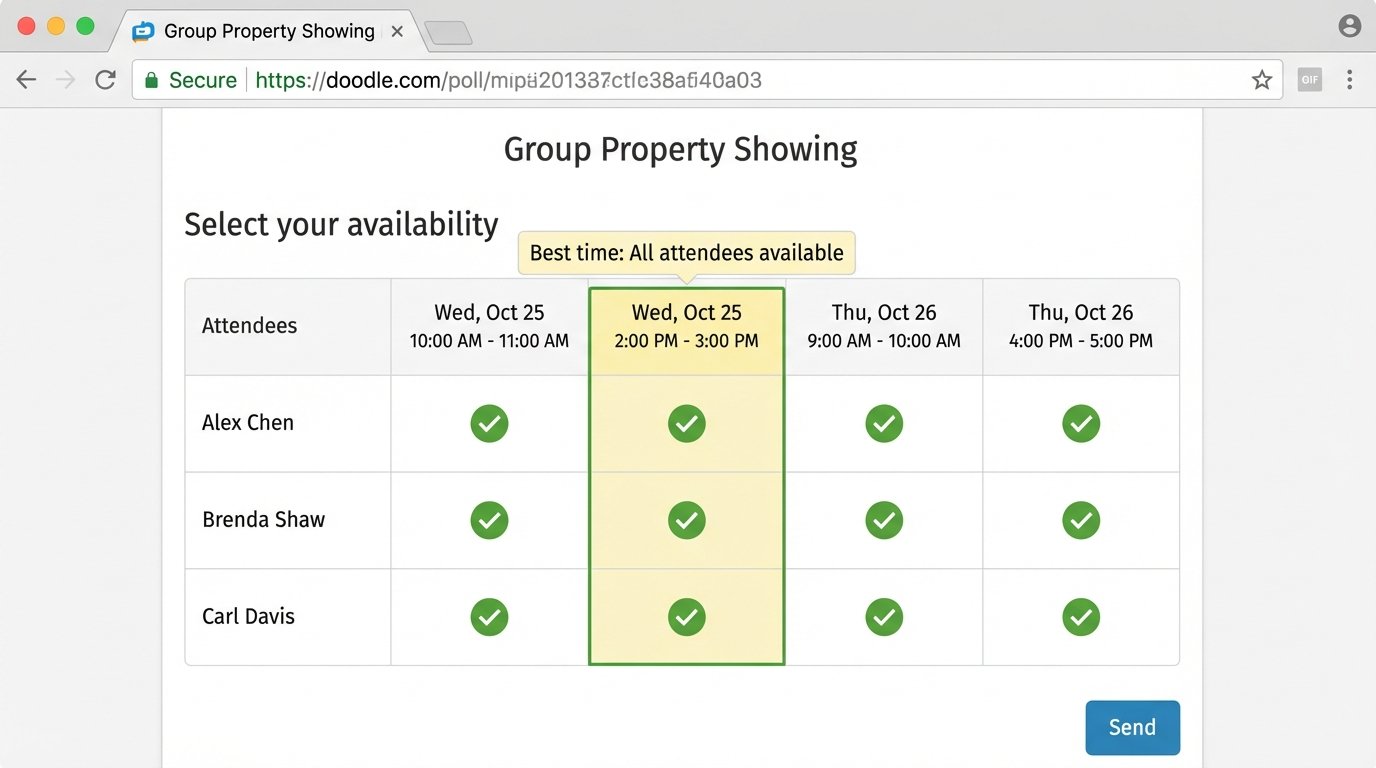Click the user profile avatar icon
1376x768 pixels.
click(1349, 27)
